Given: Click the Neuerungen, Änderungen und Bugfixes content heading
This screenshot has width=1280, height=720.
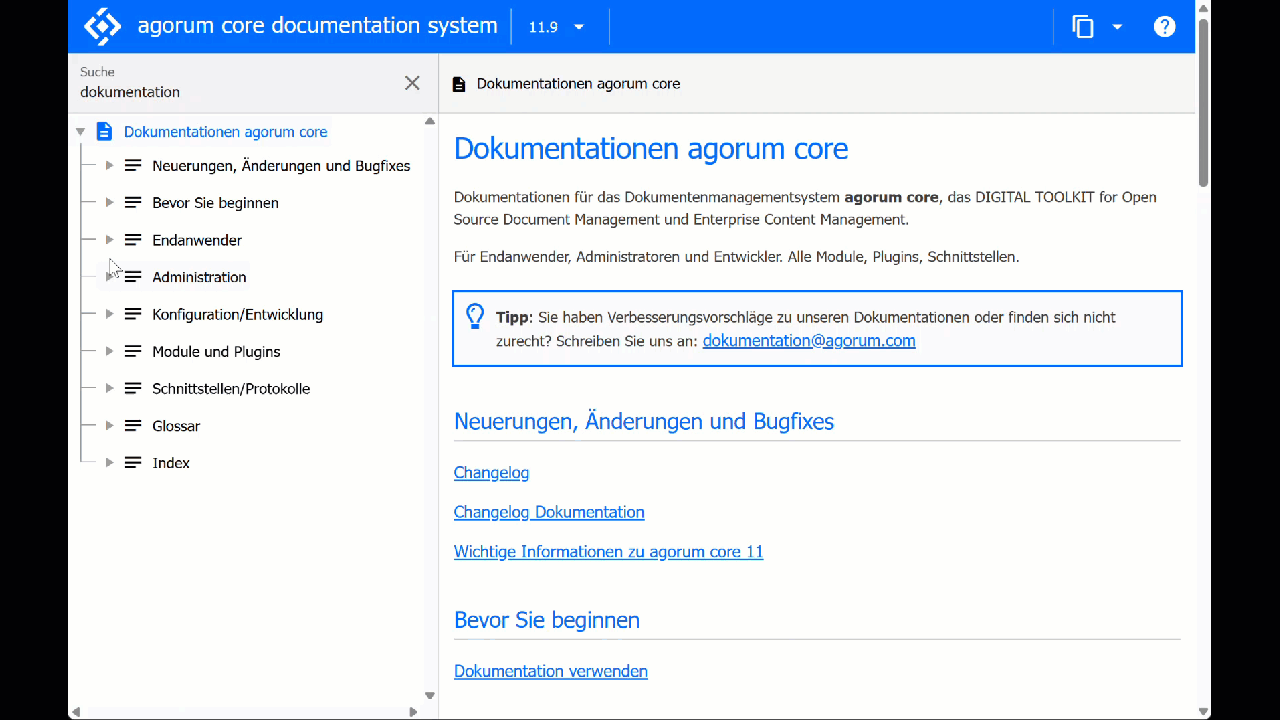Looking at the screenshot, I should point(644,421).
